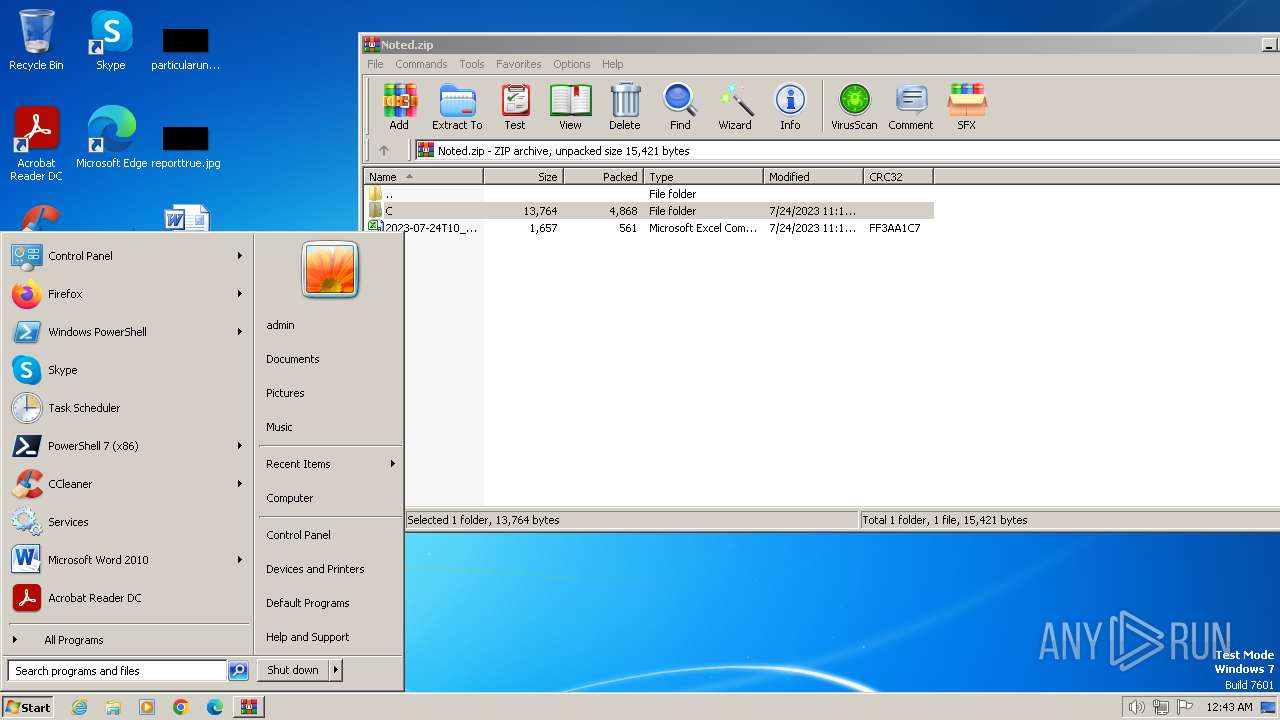Open Control Panel from pinned programs list
The height and width of the screenshot is (720, 1280).
tap(127, 256)
